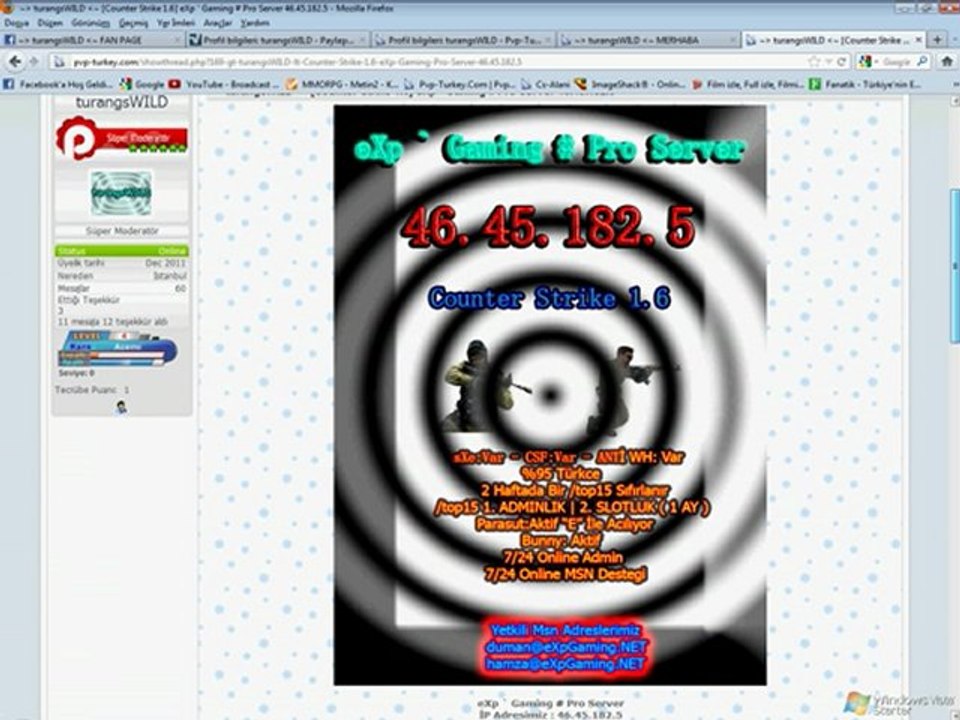960x720 pixels.
Task: Switch to the MERHABA tab
Action: [649, 40]
